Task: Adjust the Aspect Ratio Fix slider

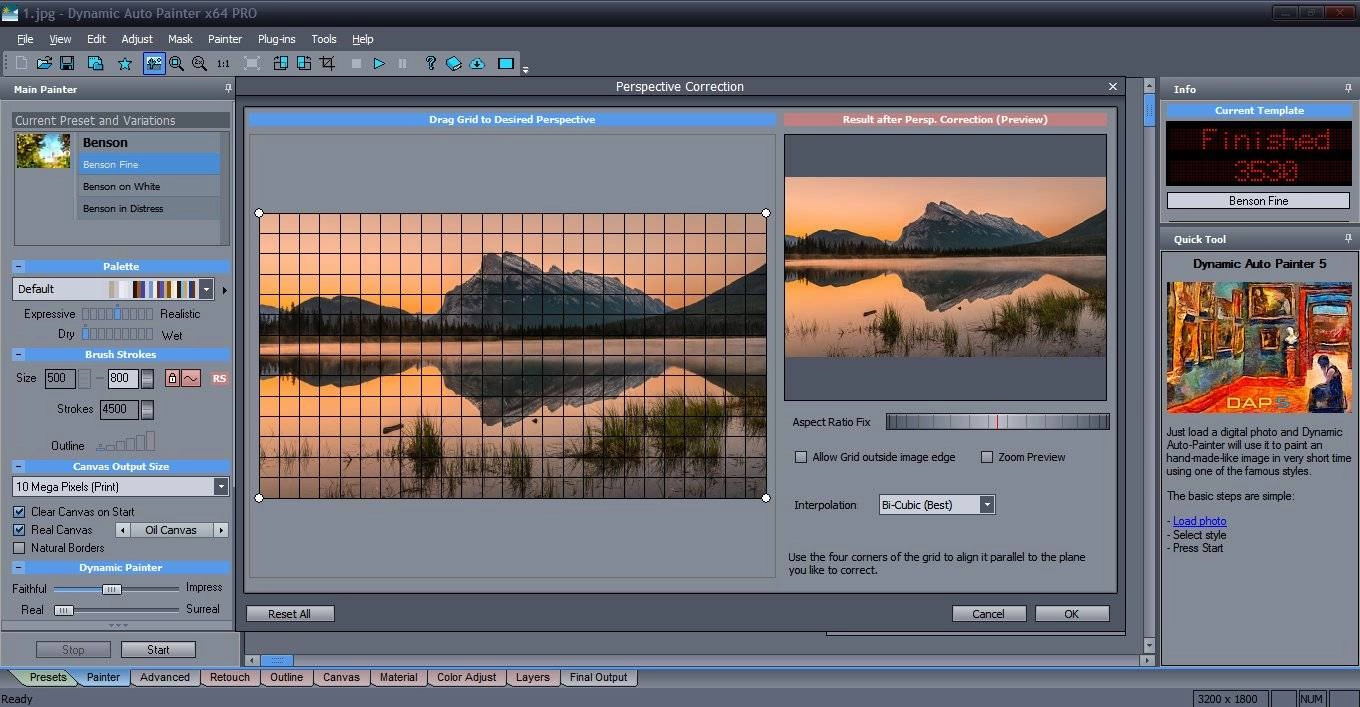Action: coord(998,422)
